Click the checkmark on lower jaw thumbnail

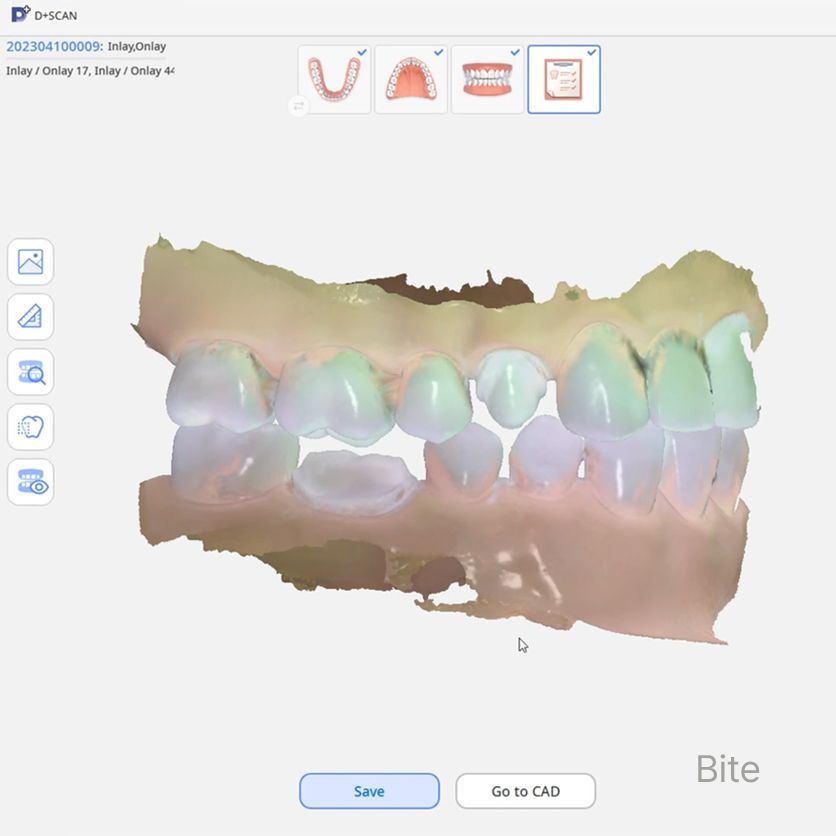tap(362, 53)
